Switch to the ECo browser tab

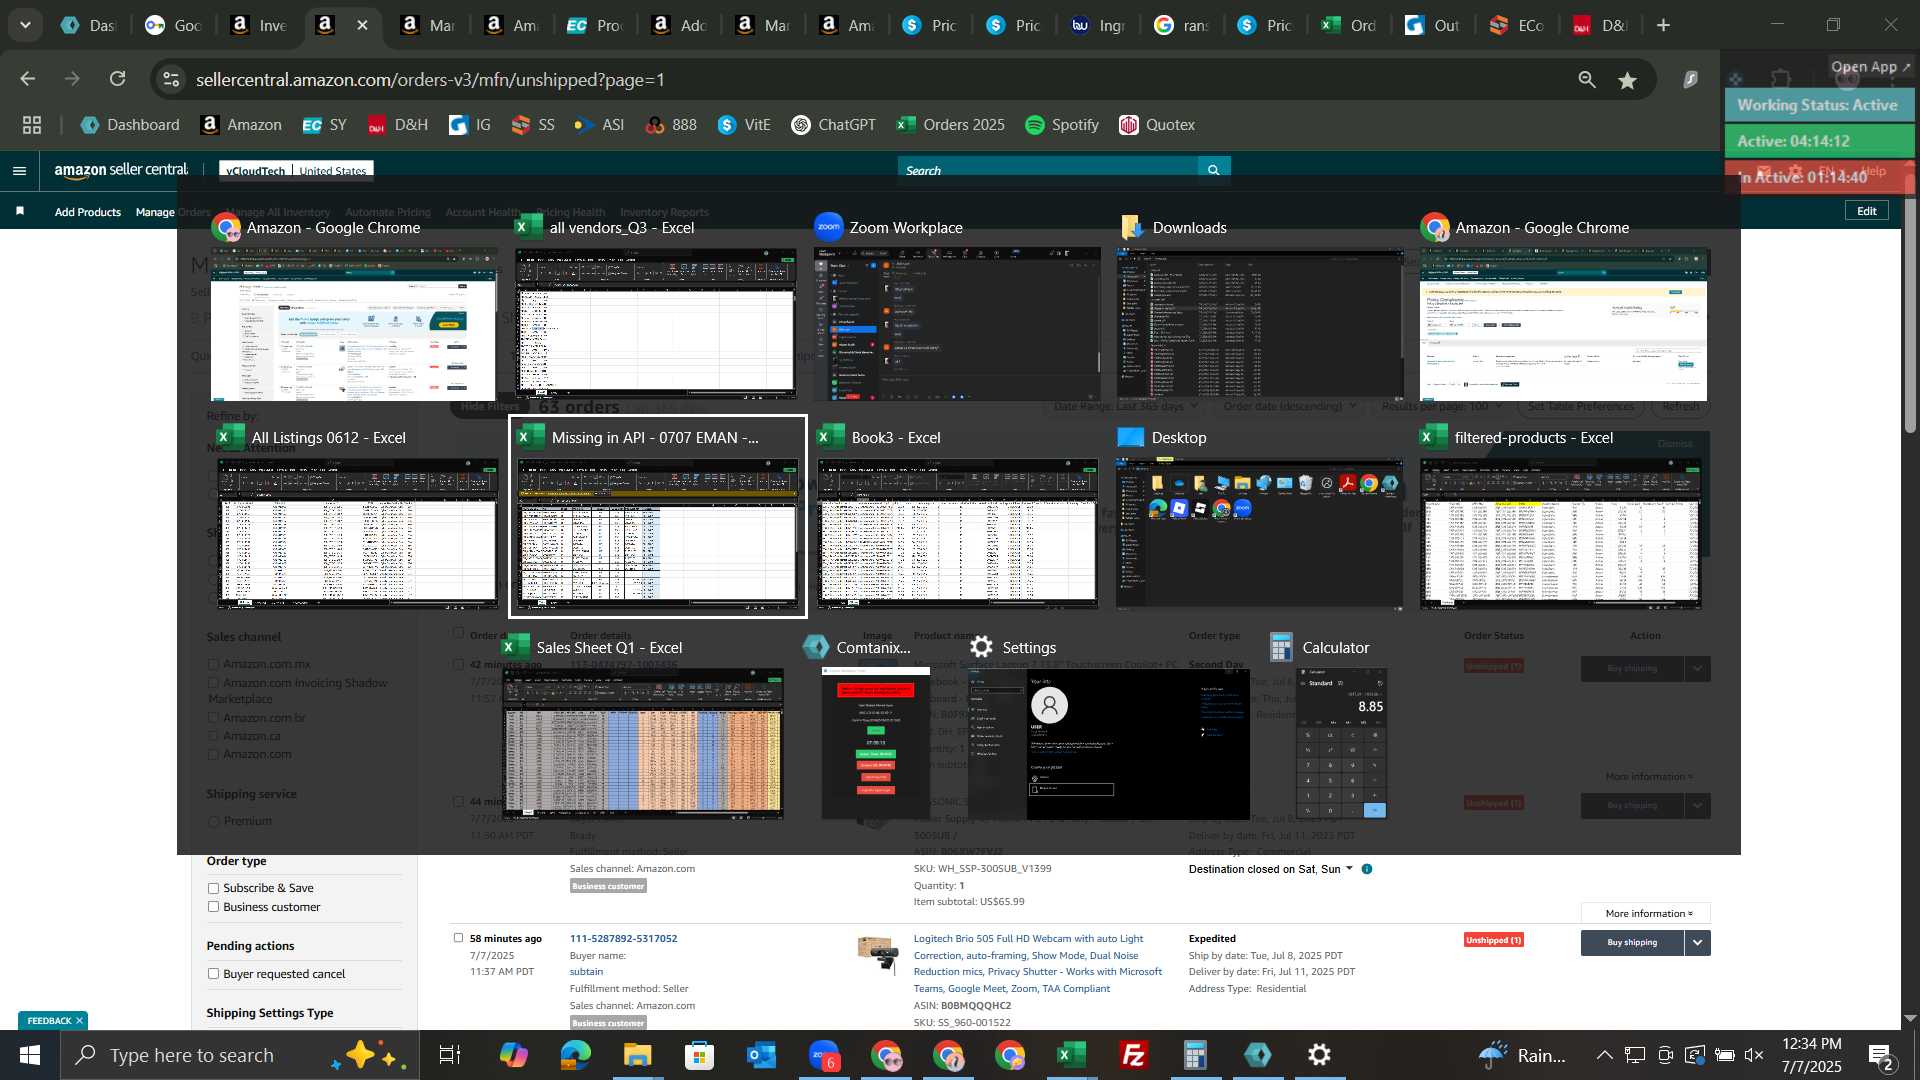coord(1517,25)
